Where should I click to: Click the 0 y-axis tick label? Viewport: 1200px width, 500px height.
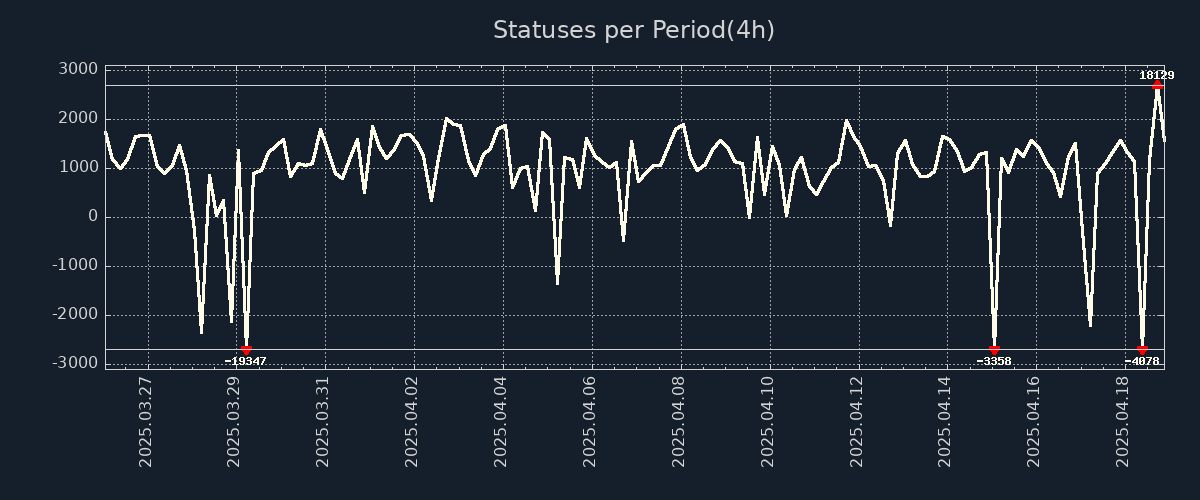pos(92,216)
